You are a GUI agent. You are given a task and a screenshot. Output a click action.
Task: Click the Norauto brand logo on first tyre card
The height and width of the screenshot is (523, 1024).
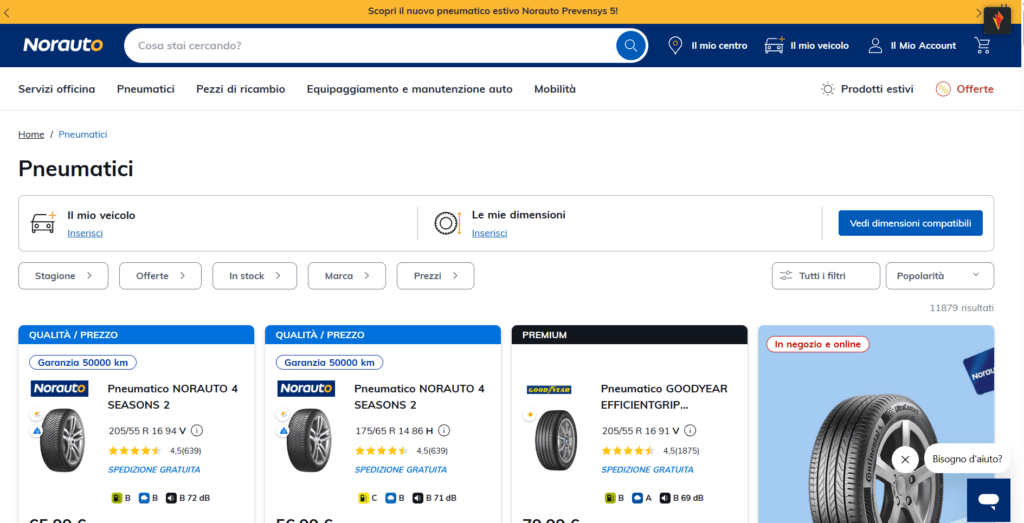[59, 388]
